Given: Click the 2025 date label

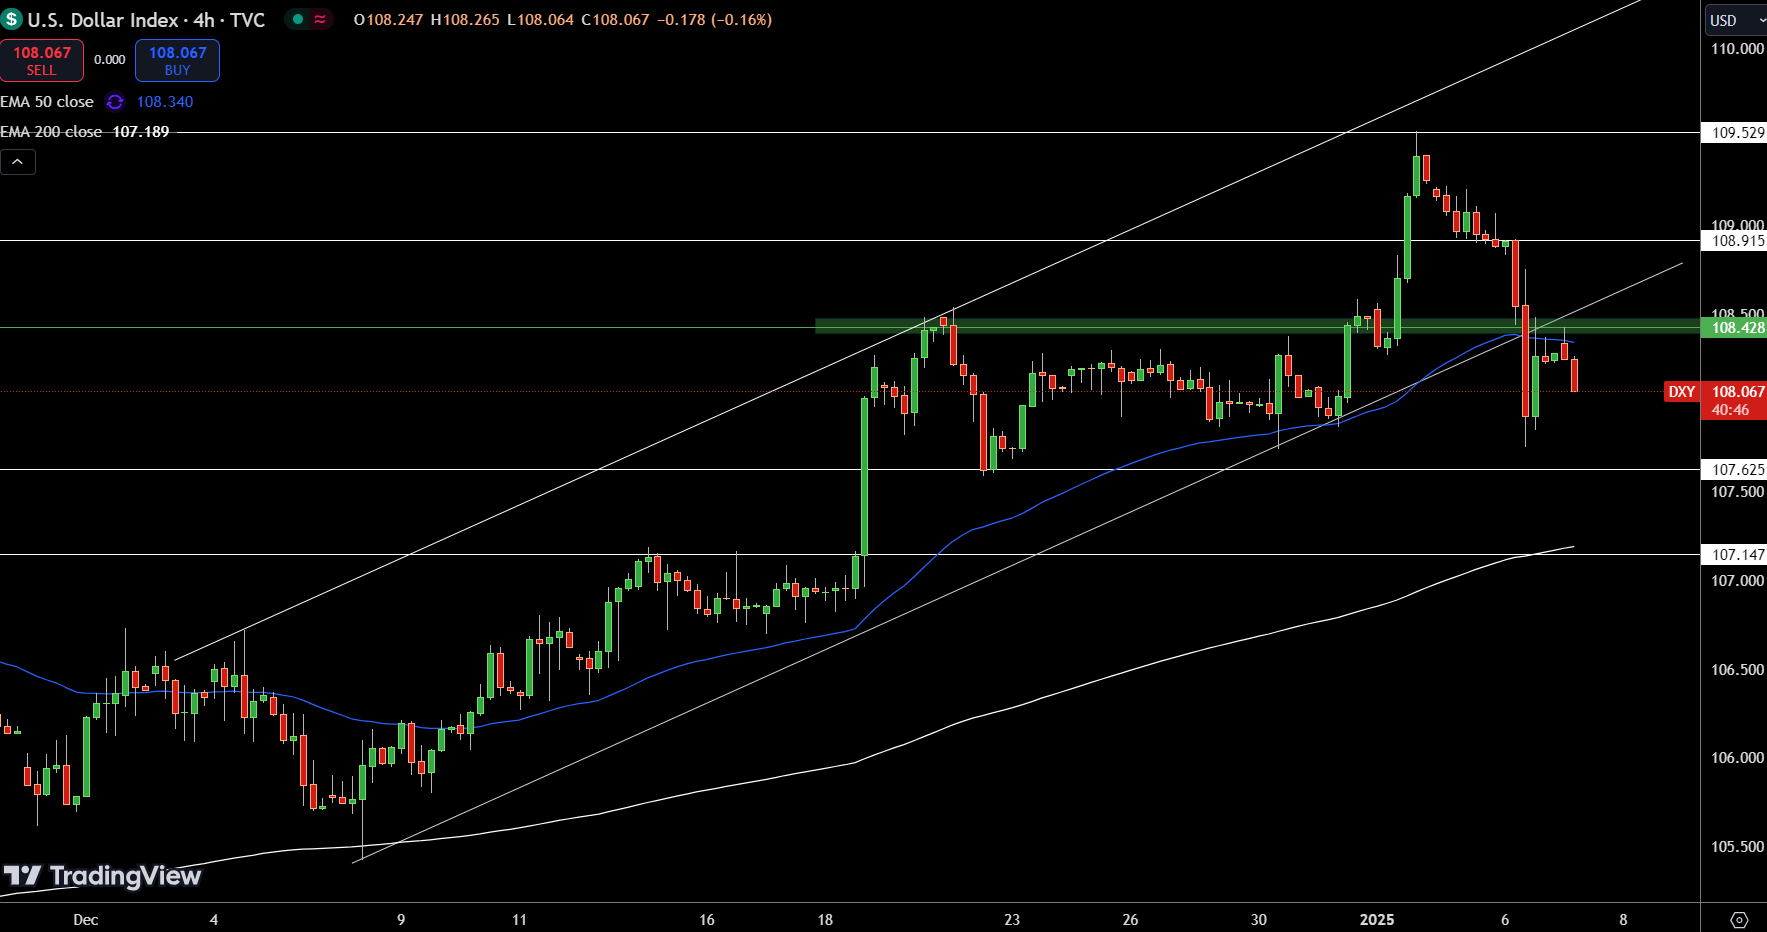Looking at the screenshot, I should pyautogui.click(x=1377, y=920).
